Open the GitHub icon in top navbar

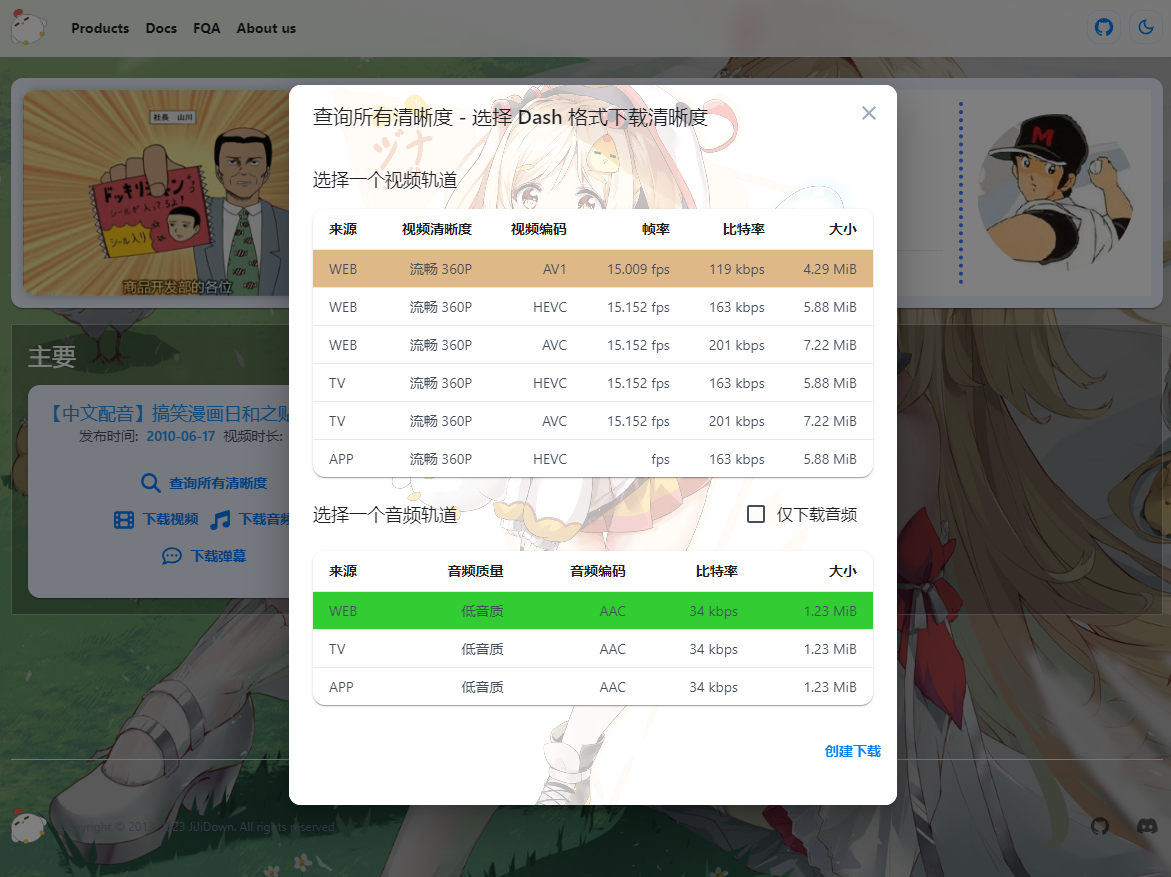point(1103,27)
